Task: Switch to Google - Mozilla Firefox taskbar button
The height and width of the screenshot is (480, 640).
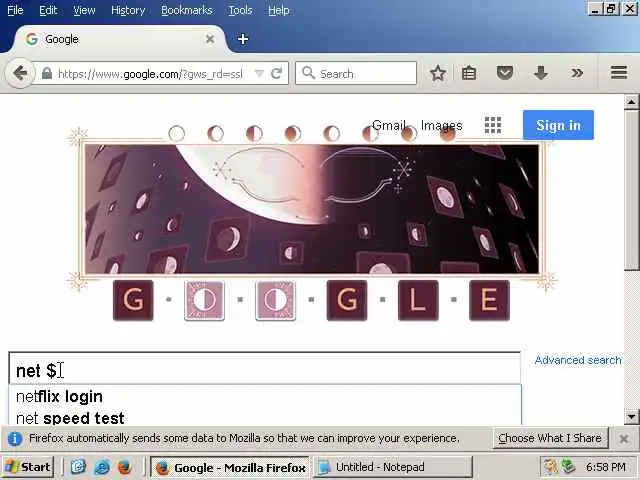Action: click(230, 467)
